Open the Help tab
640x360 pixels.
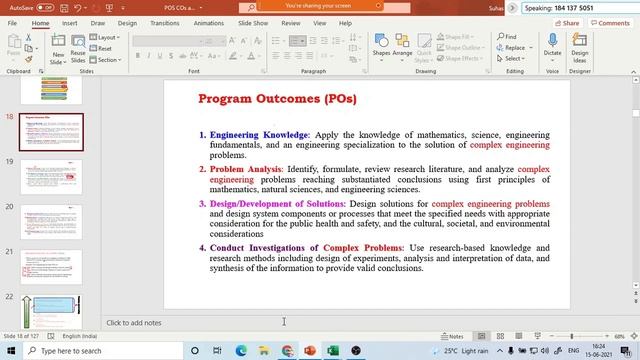(x=345, y=23)
